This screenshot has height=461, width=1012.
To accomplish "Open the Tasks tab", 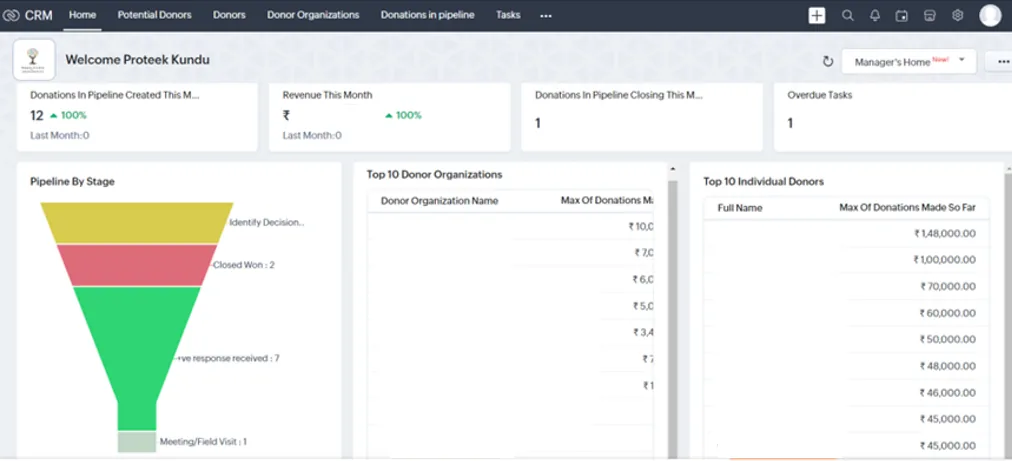I will (x=508, y=15).
